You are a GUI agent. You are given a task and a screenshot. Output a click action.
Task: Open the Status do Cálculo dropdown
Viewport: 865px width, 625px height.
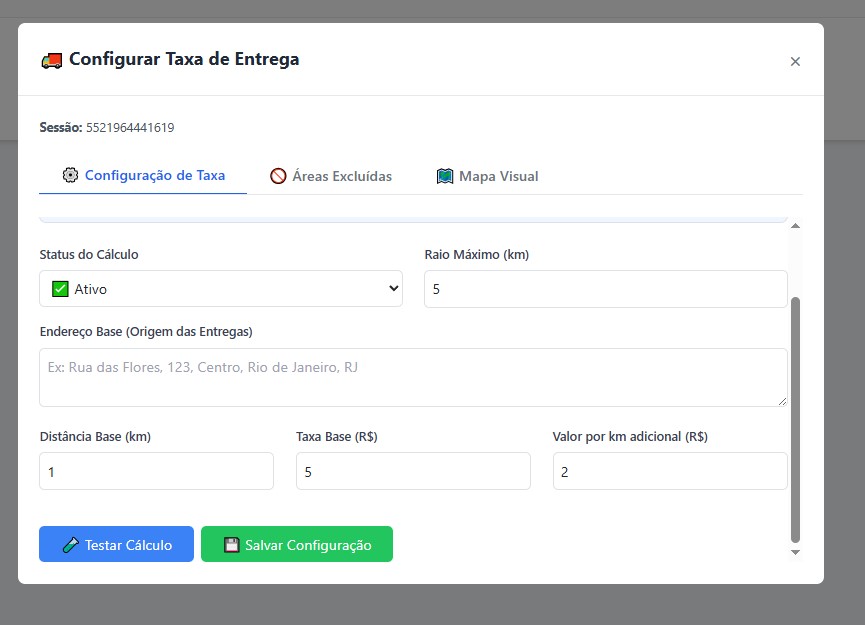(220, 289)
